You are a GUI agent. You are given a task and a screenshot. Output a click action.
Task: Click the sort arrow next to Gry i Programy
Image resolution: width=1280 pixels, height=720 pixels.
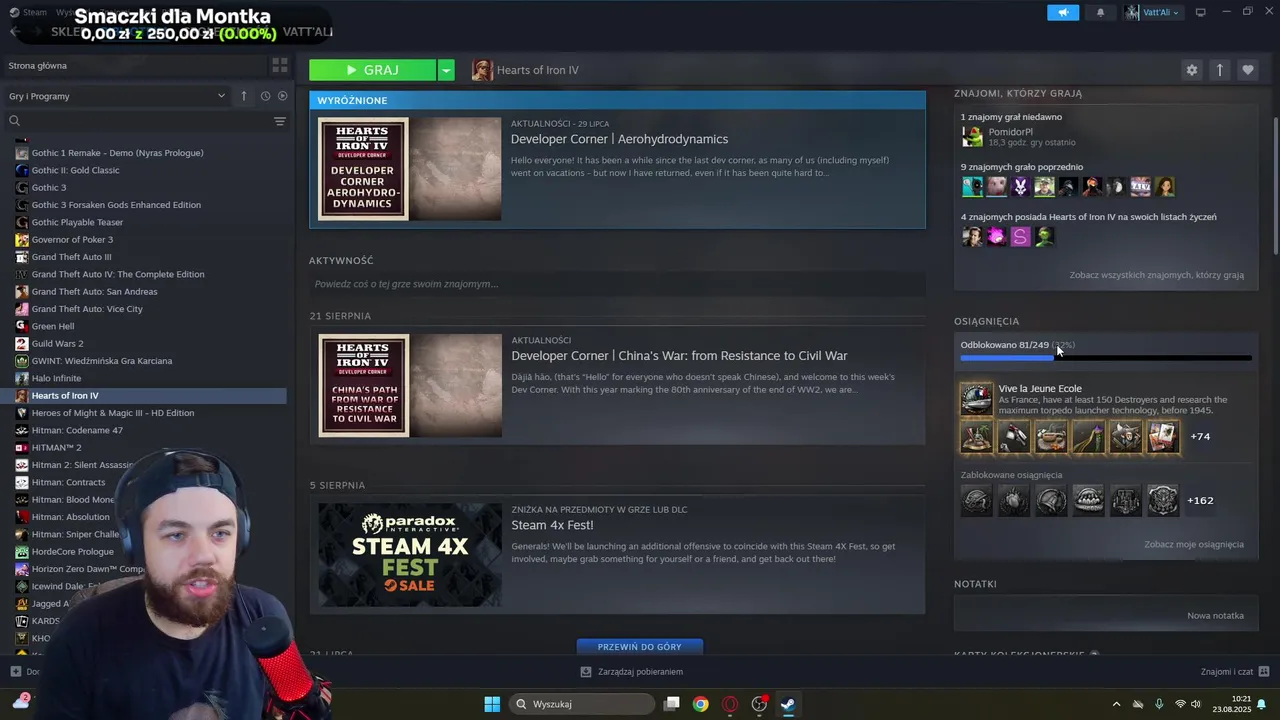[x=243, y=96]
